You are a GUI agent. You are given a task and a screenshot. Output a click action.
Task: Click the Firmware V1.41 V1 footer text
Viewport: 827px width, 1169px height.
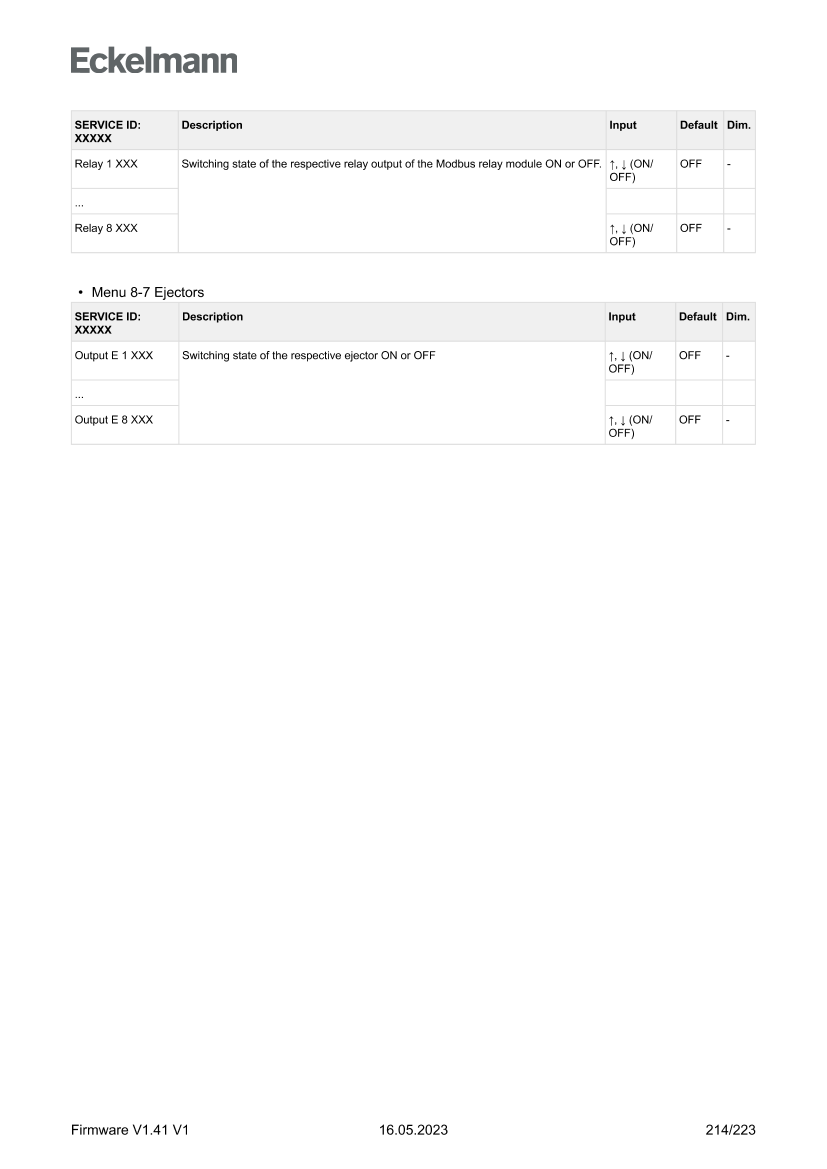coord(130,1130)
